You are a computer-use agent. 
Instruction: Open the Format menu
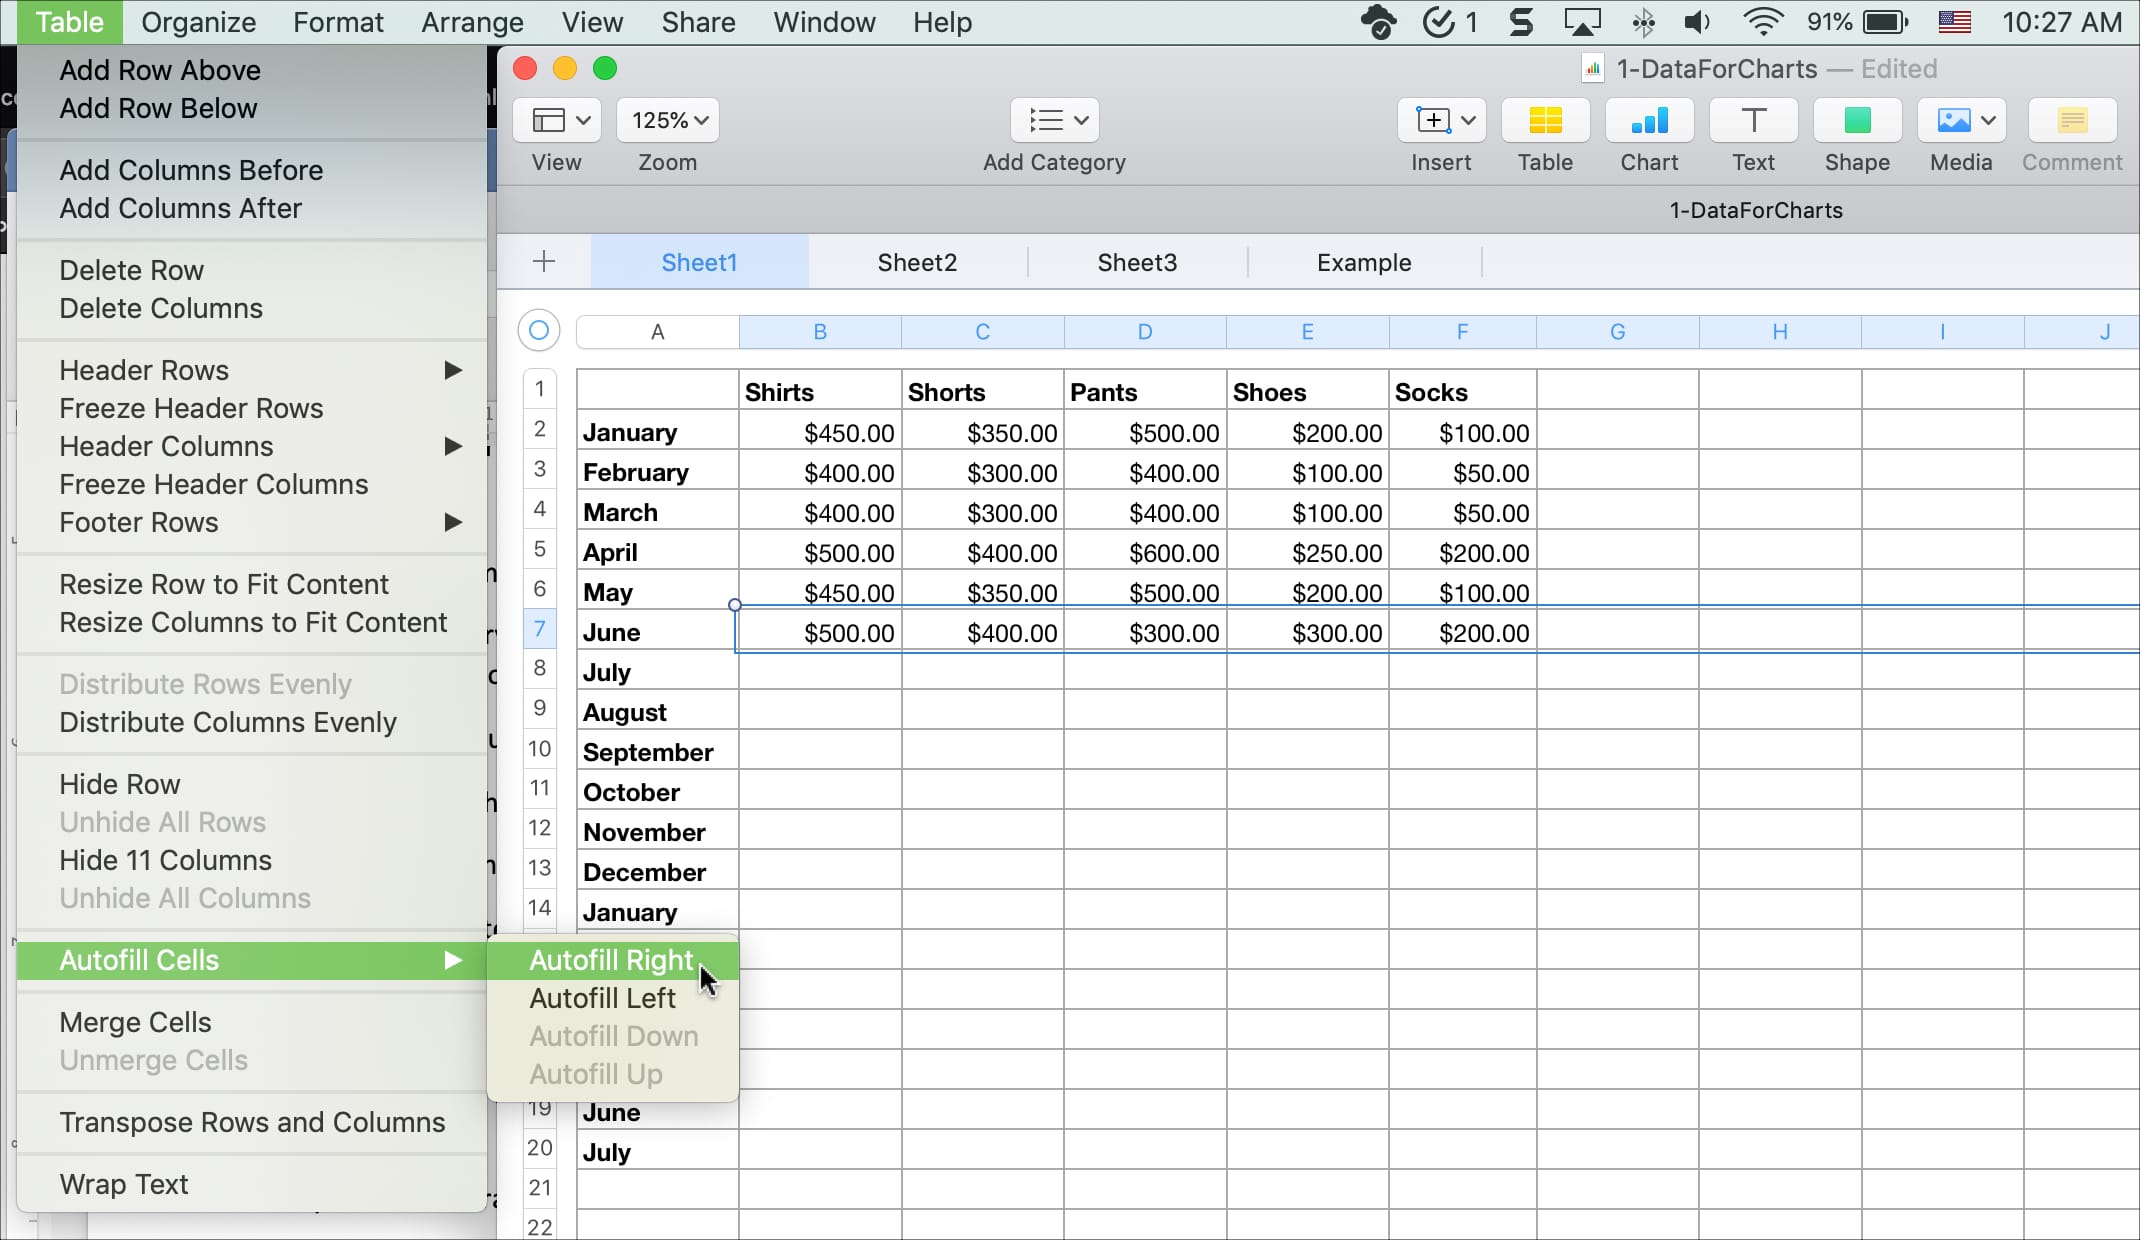[338, 22]
